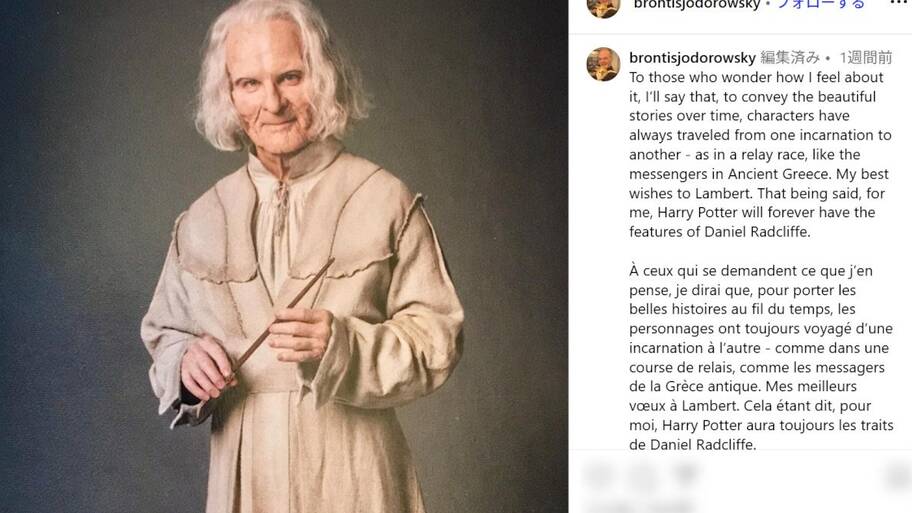Open the more options ellipsis menu

[x=899, y=3]
